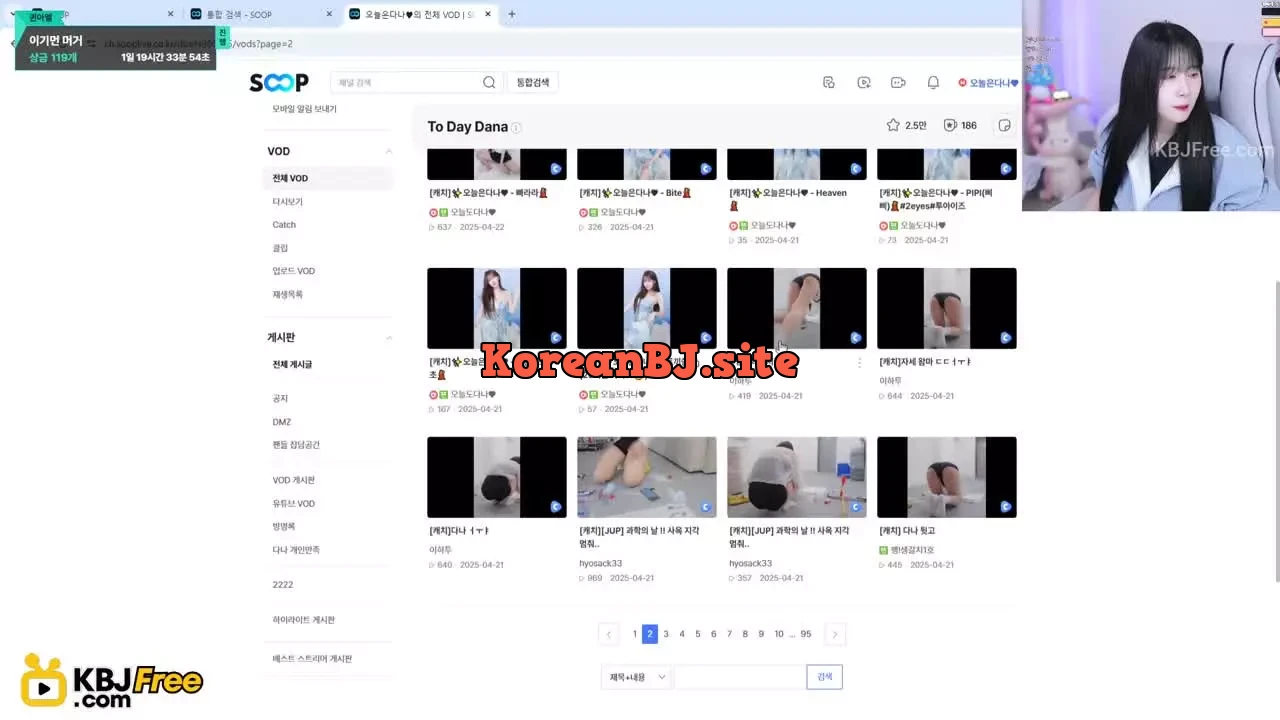Click the SOOP logo
This screenshot has height=720, width=1280.
pos(279,83)
